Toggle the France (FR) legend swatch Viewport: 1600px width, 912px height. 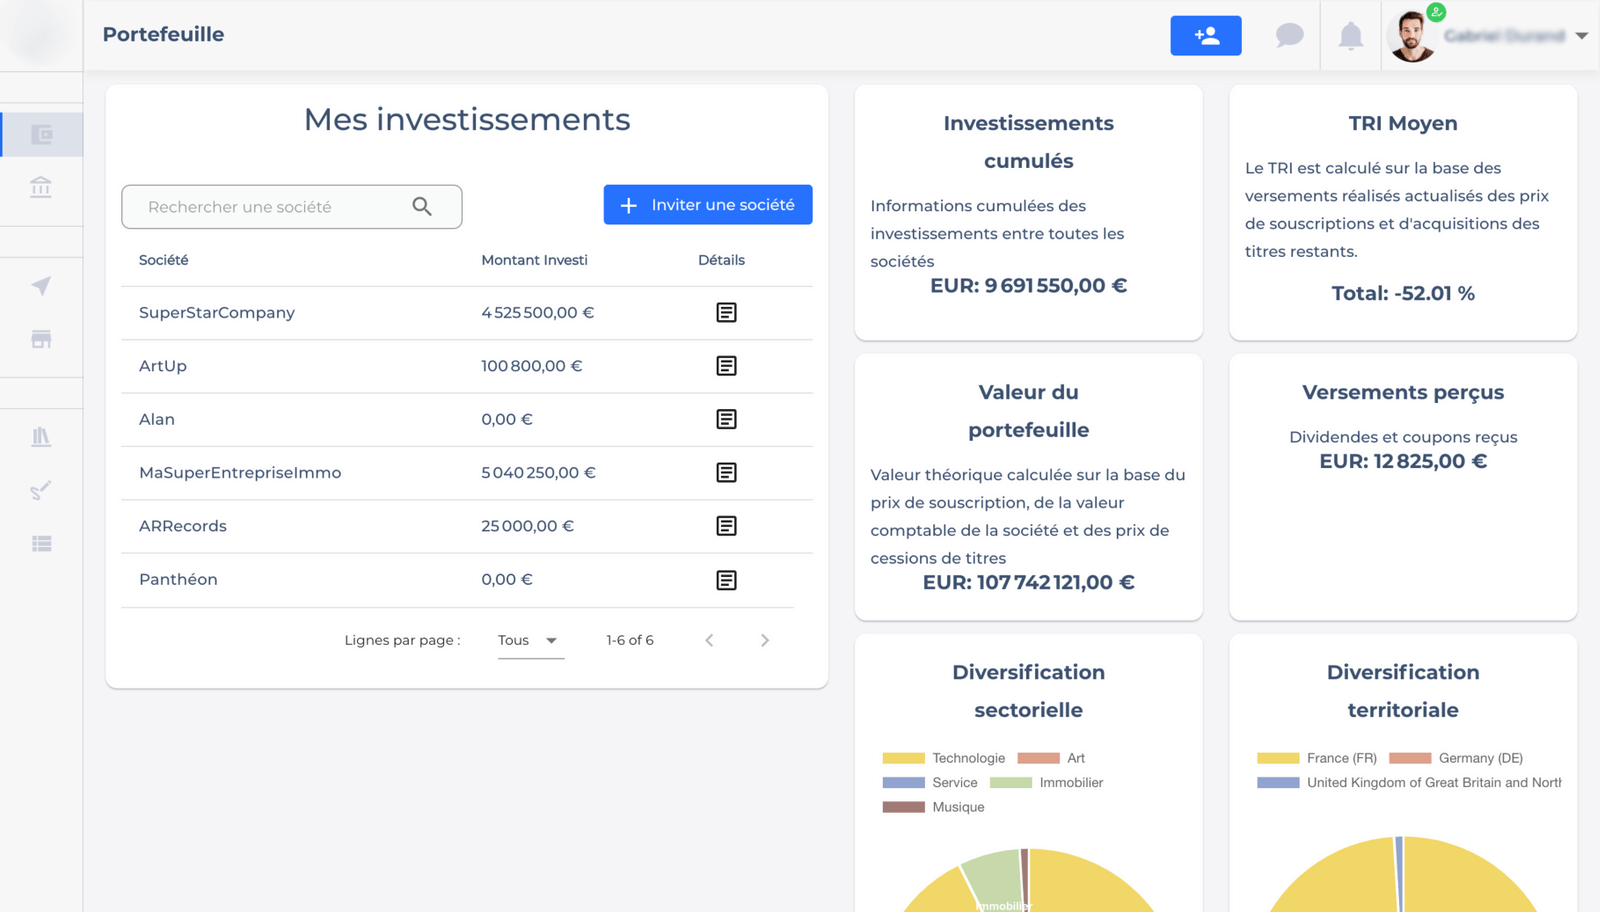1277,758
